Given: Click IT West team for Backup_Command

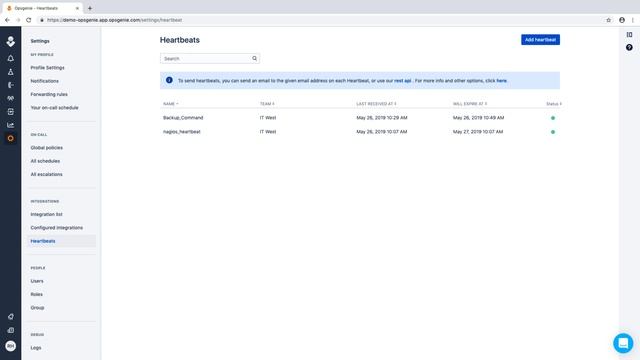Looking at the screenshot, I should (268, 118).
